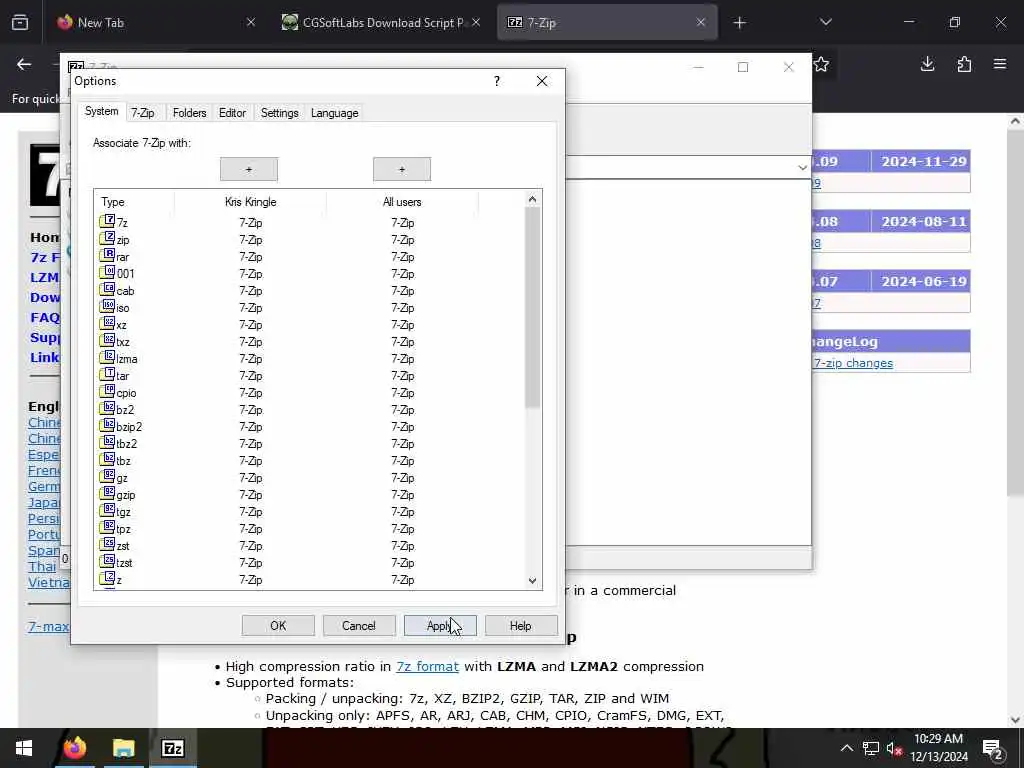Click the tar file type icon
Viewport: 1024px width, 768px height.
(107, 374)
